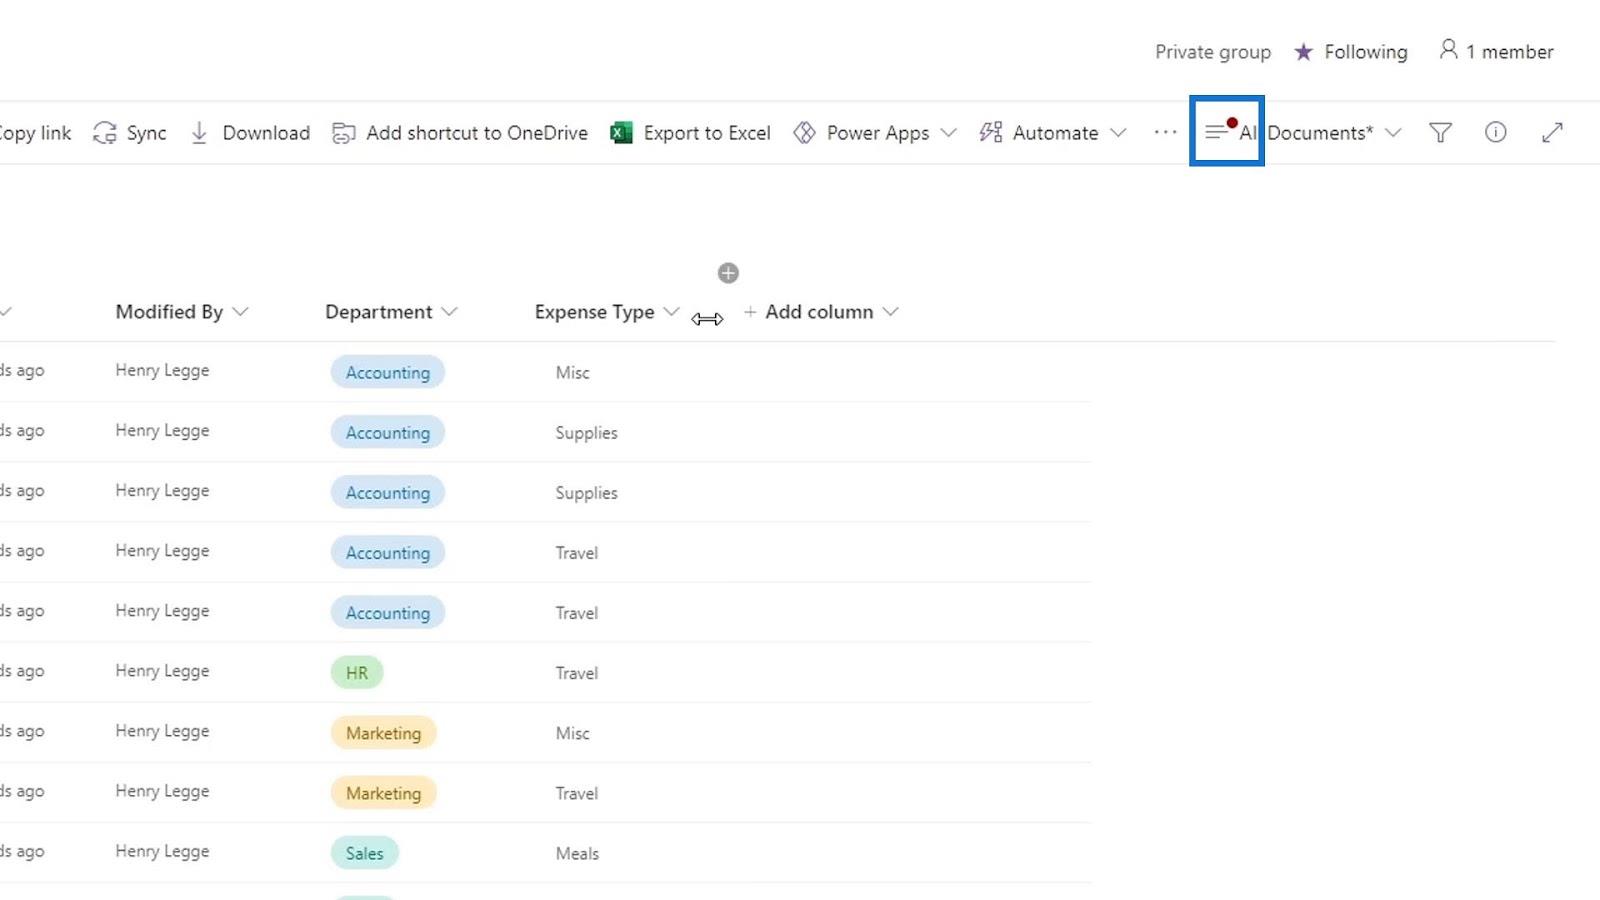Open the more options ellipsis menu

1165,132
